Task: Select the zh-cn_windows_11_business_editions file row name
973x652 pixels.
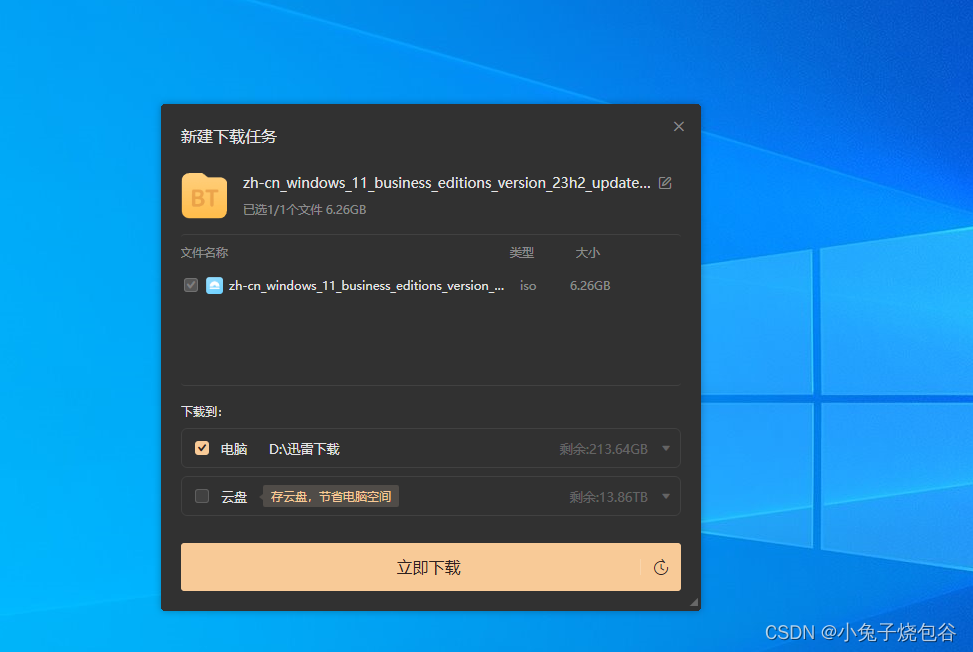Action: click(x=366, y=285)
